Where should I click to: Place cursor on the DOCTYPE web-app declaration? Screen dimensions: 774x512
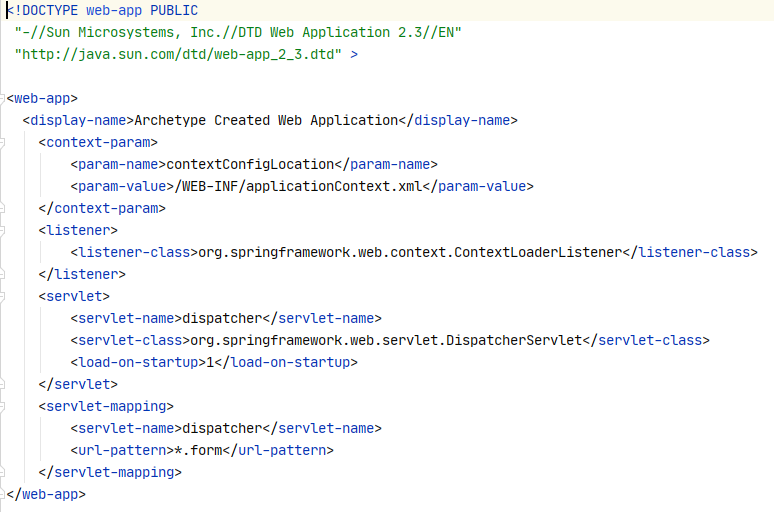pos(102,10)
